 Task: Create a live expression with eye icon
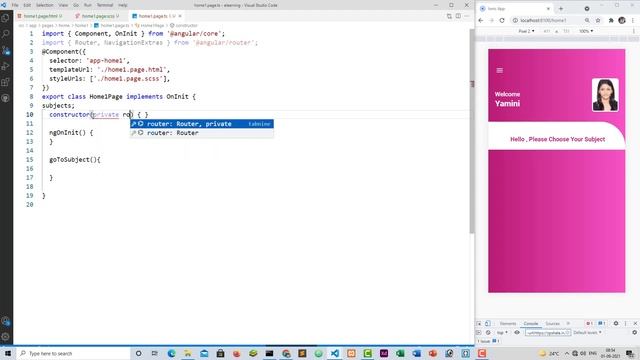pos(517,333)
